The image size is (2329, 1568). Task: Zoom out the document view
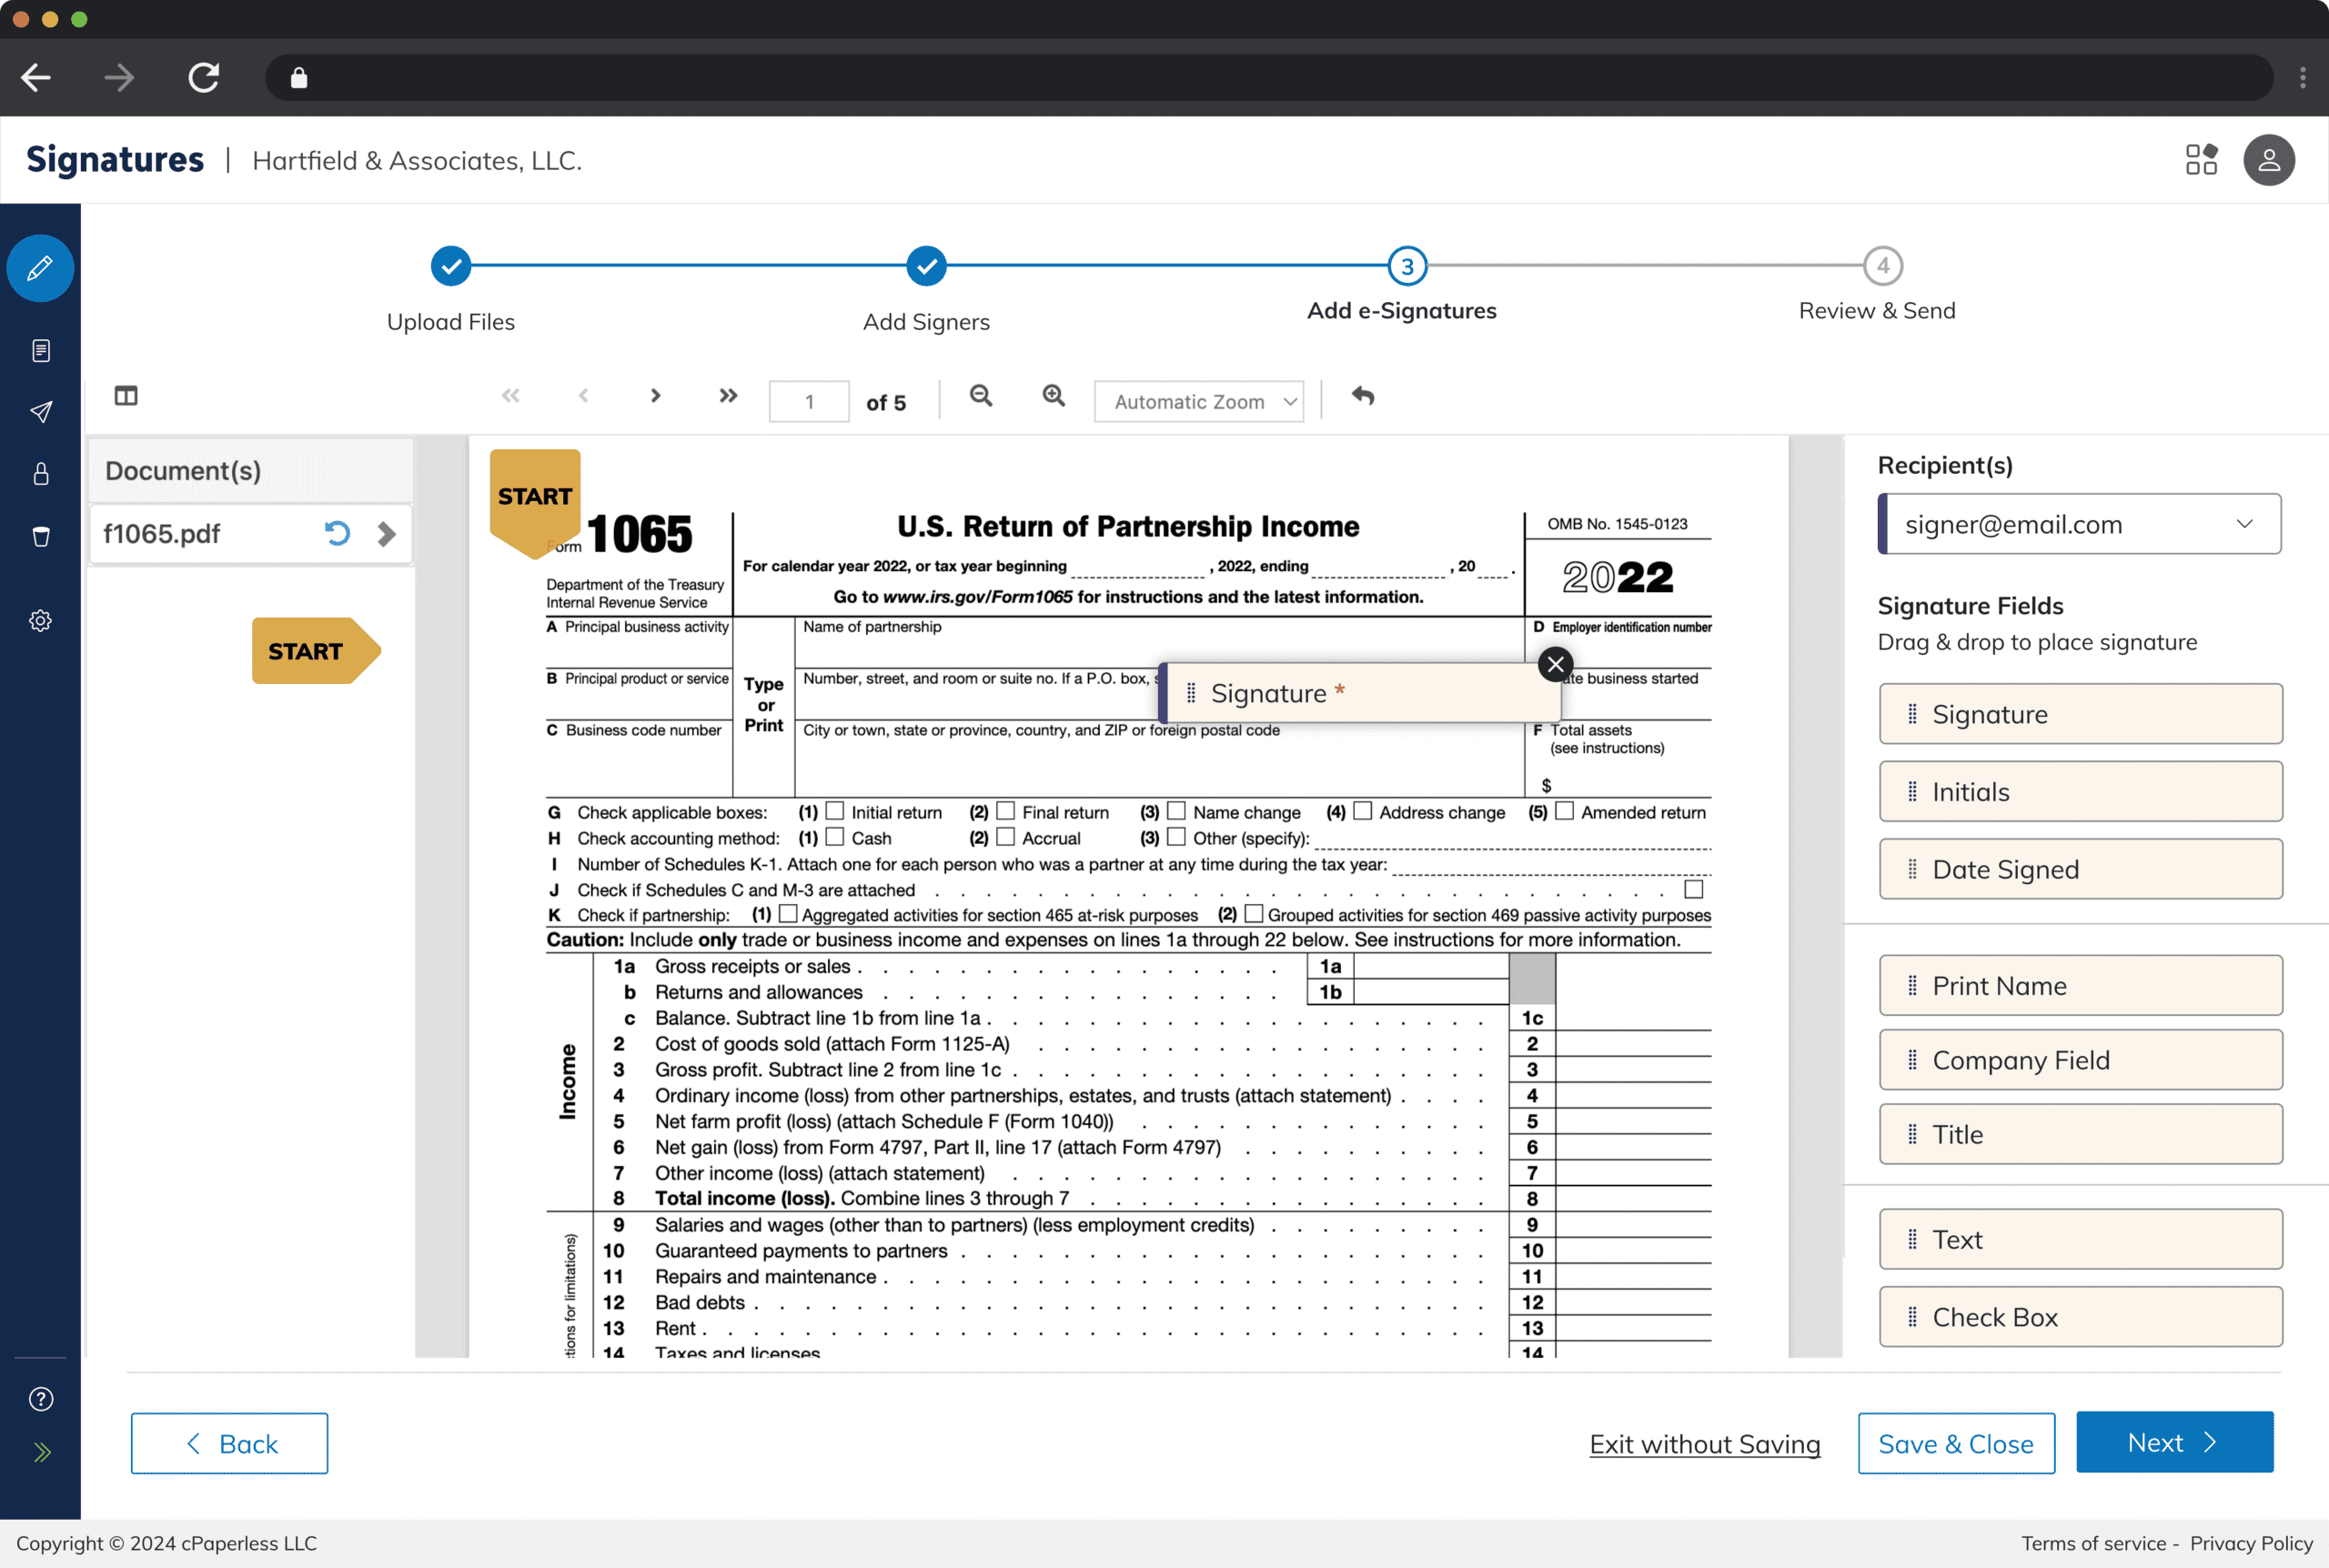[x=981, y=396]
